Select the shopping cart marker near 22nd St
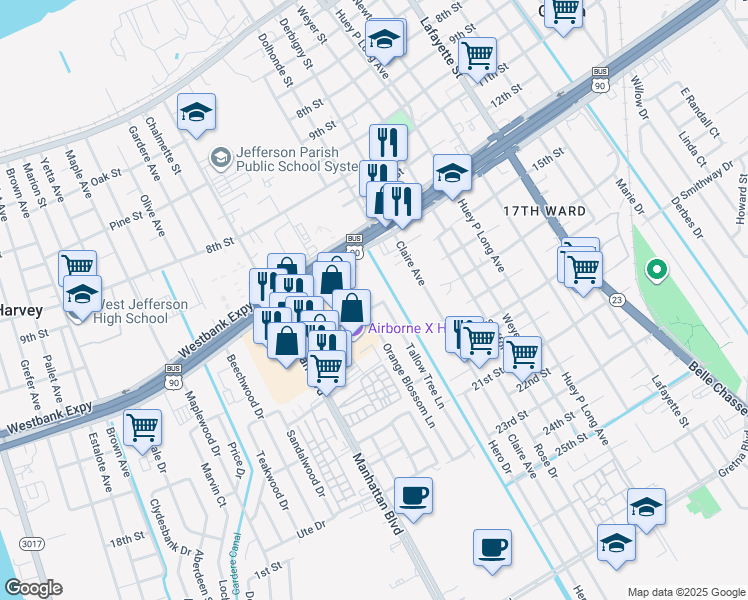748x600 pixels. pyautogui.click(x=522, y=353)
